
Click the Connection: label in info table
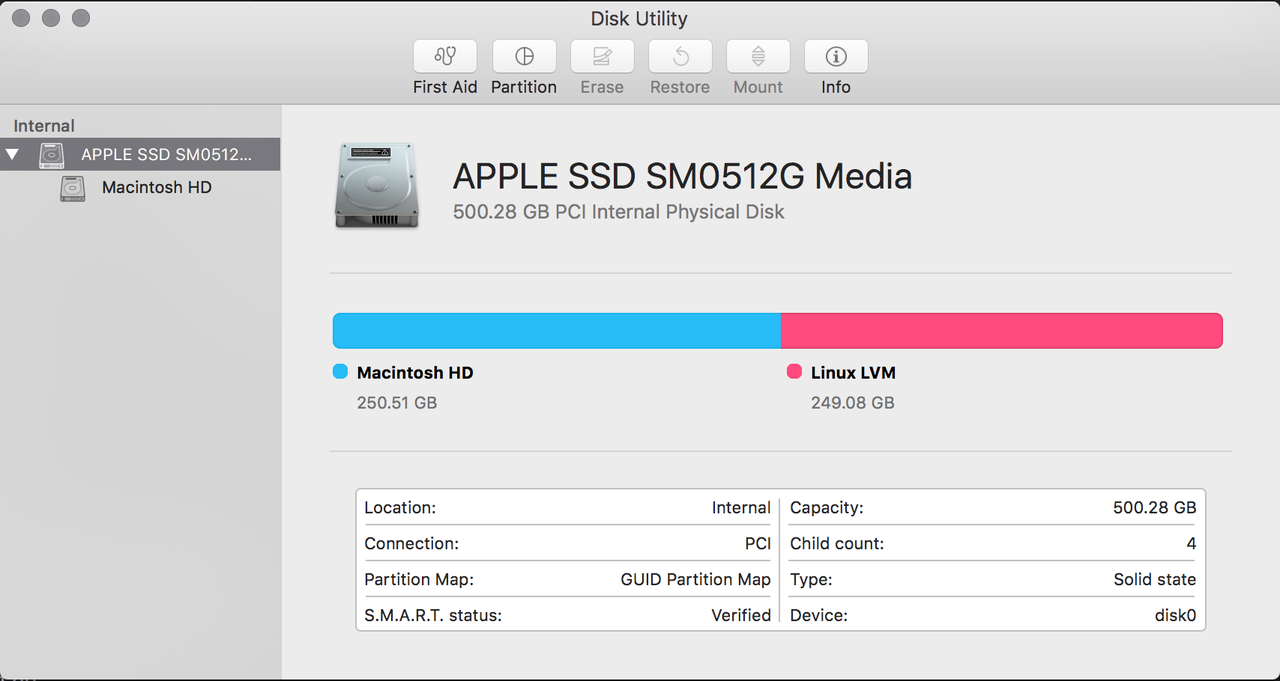411,544
